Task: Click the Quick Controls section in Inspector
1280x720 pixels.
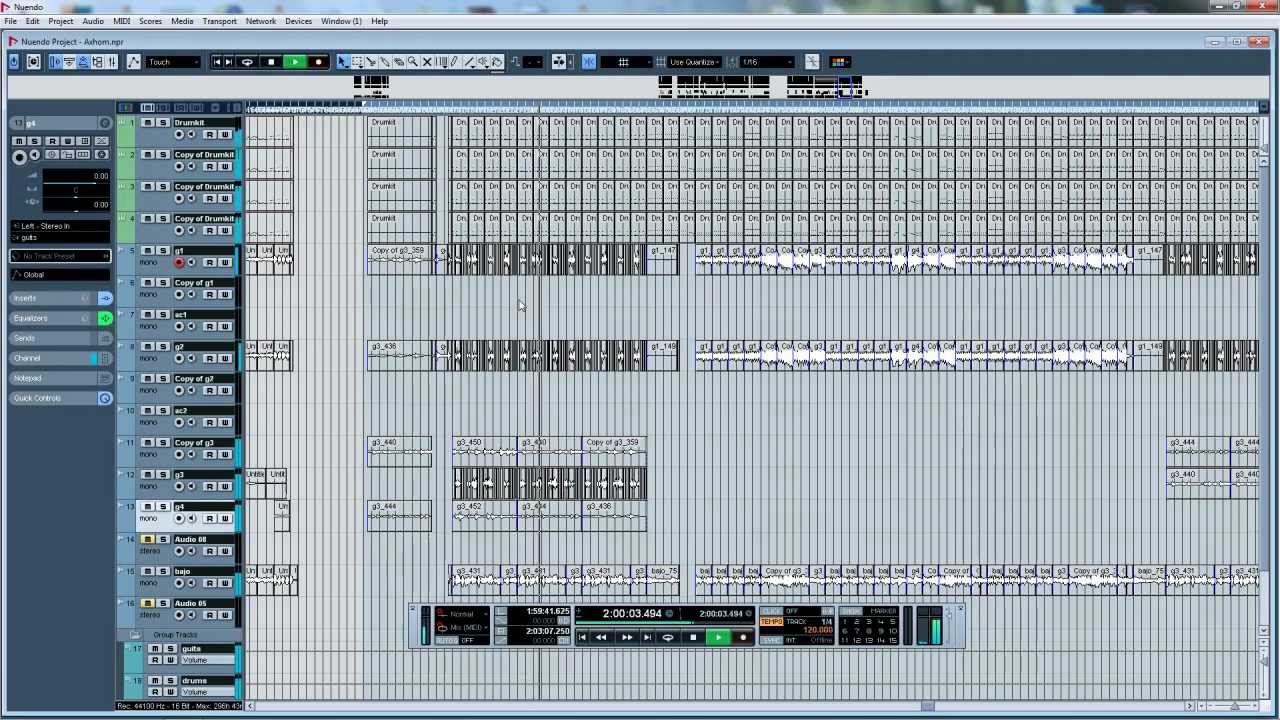Action: [x=52, y=398]
